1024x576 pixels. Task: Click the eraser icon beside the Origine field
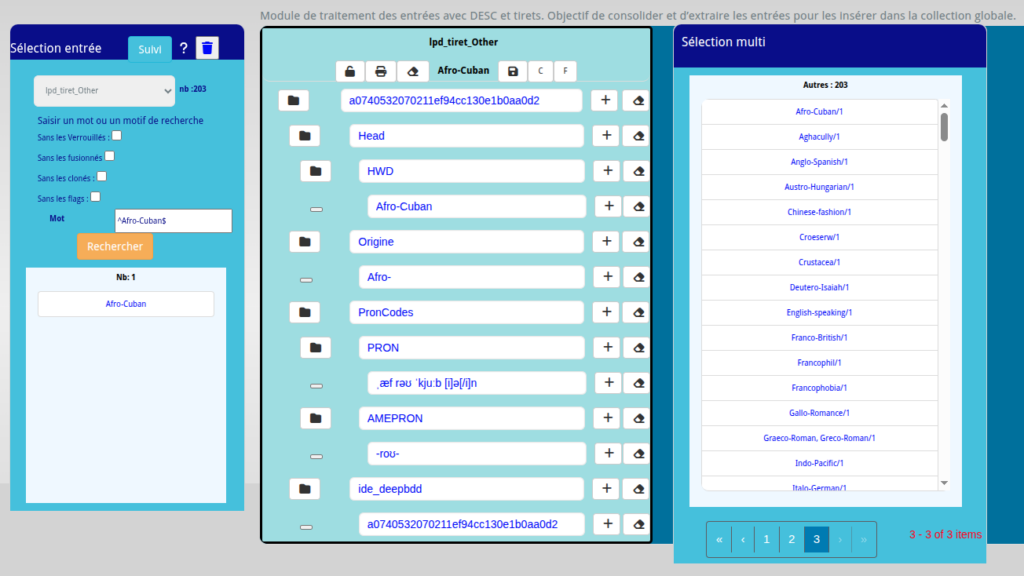(x=636, y=242)
